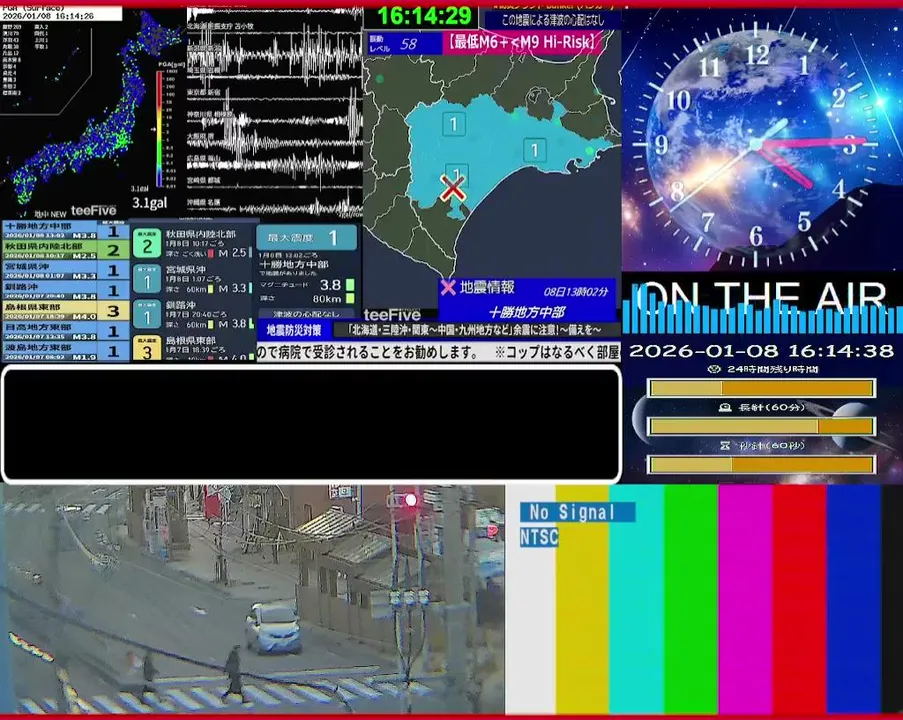Viewport: 903px width, 720px height.
Task: Click the 08日13時02分 time in blue info panel
Action: coord(576,292)
